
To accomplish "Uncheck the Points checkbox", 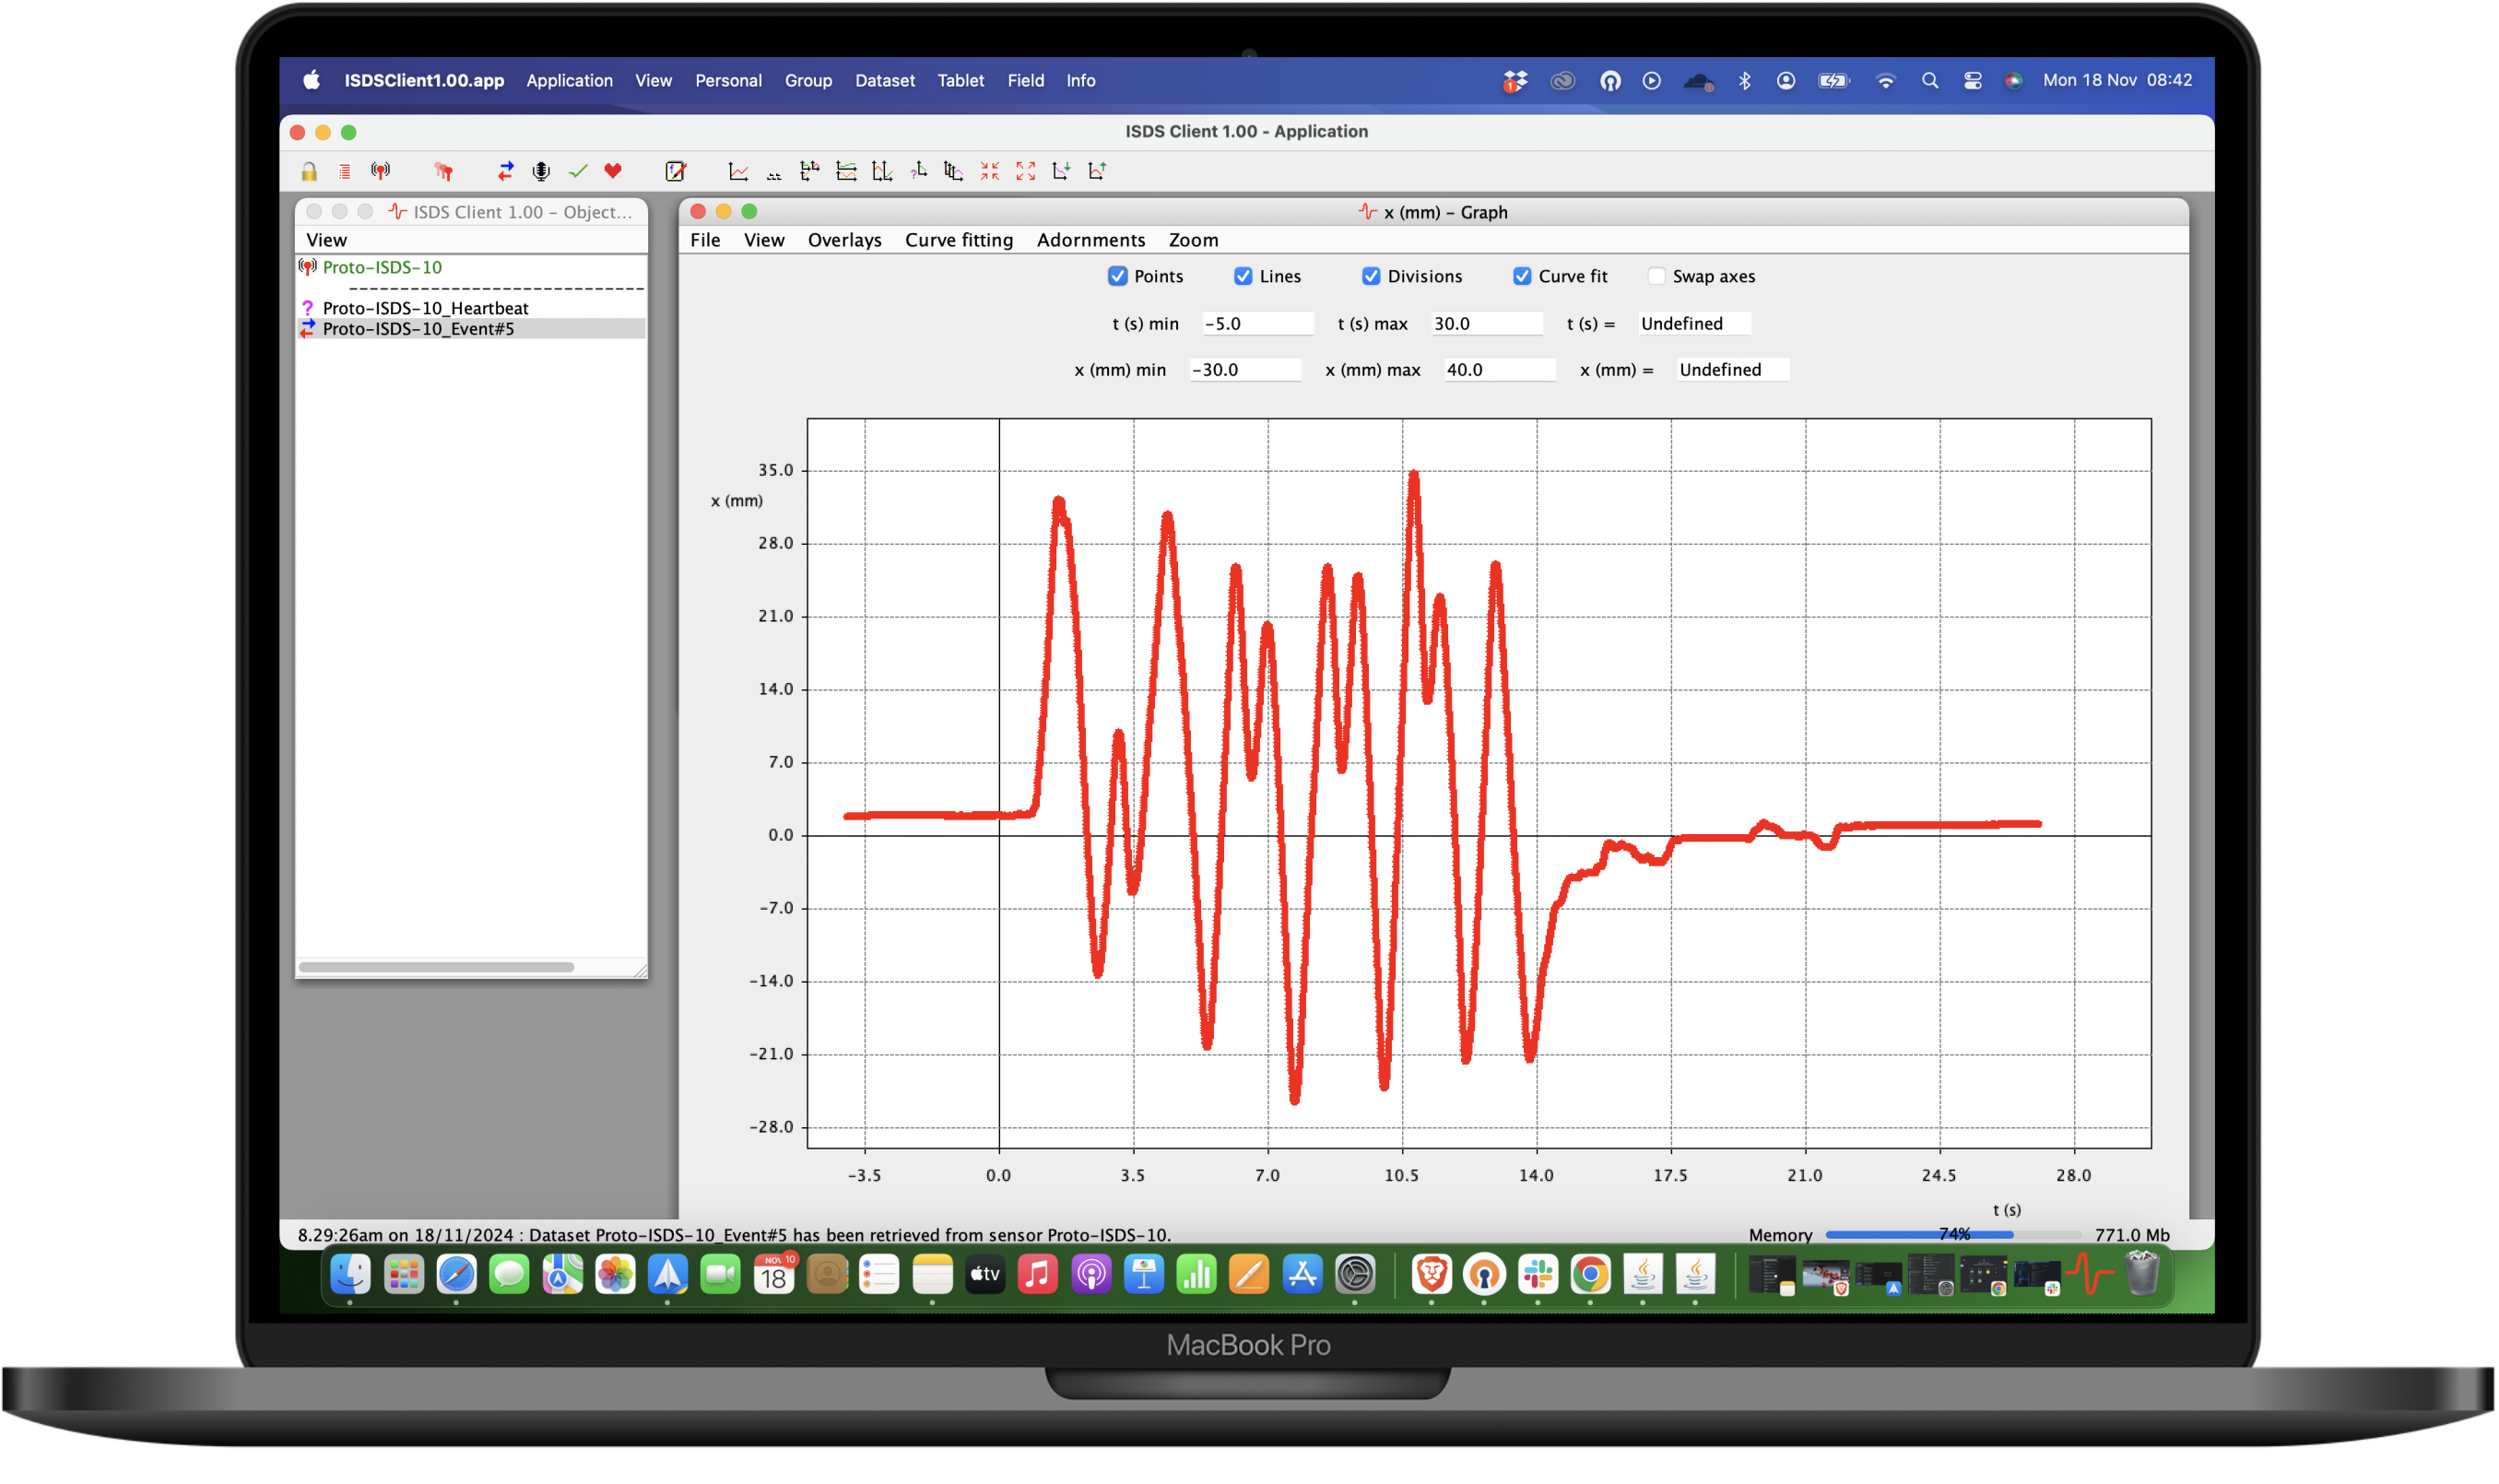I will coord(1117,276).
